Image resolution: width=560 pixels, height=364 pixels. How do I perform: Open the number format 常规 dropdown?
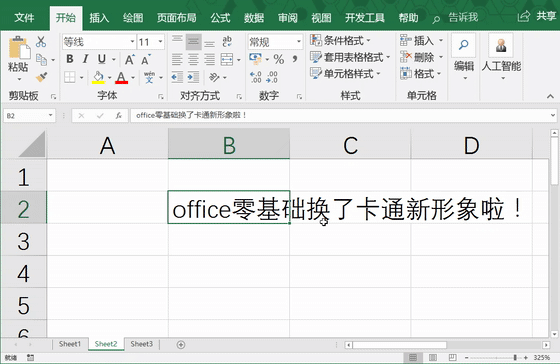point(299,42)
